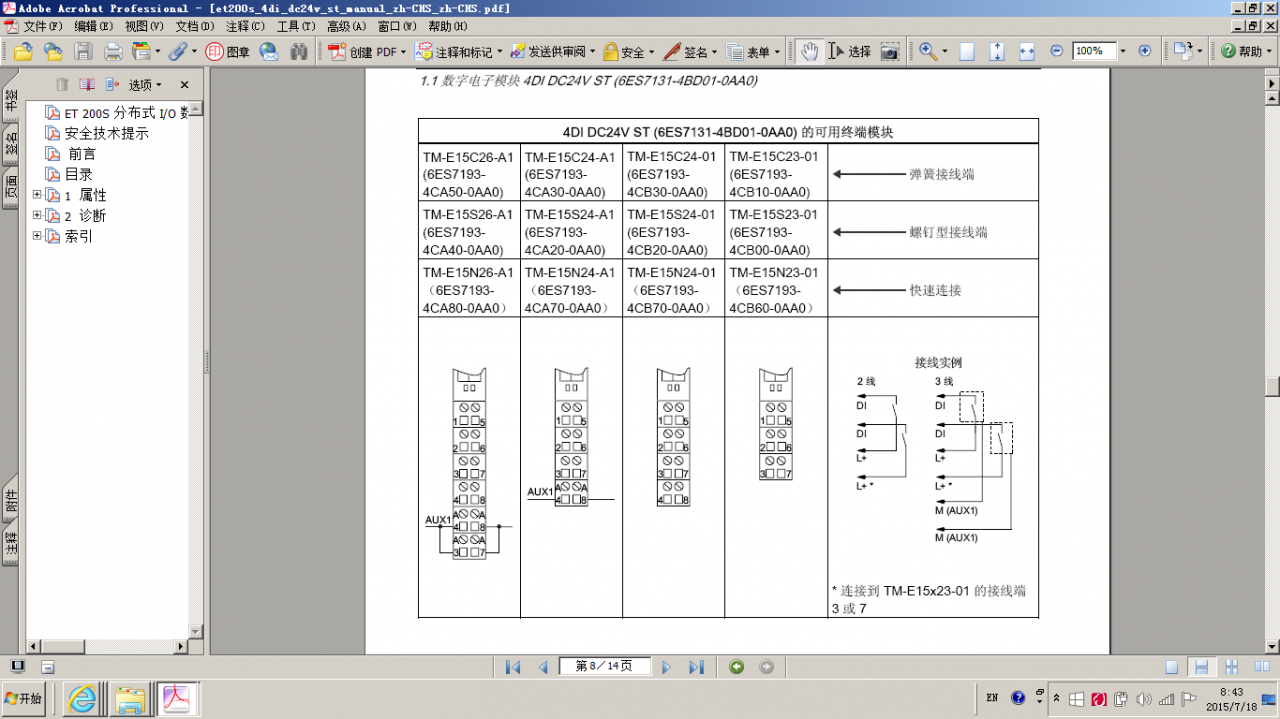Select the 安全技术提示 bookmark
This screenshot has width=1280, height=719.
pos(107,133)
